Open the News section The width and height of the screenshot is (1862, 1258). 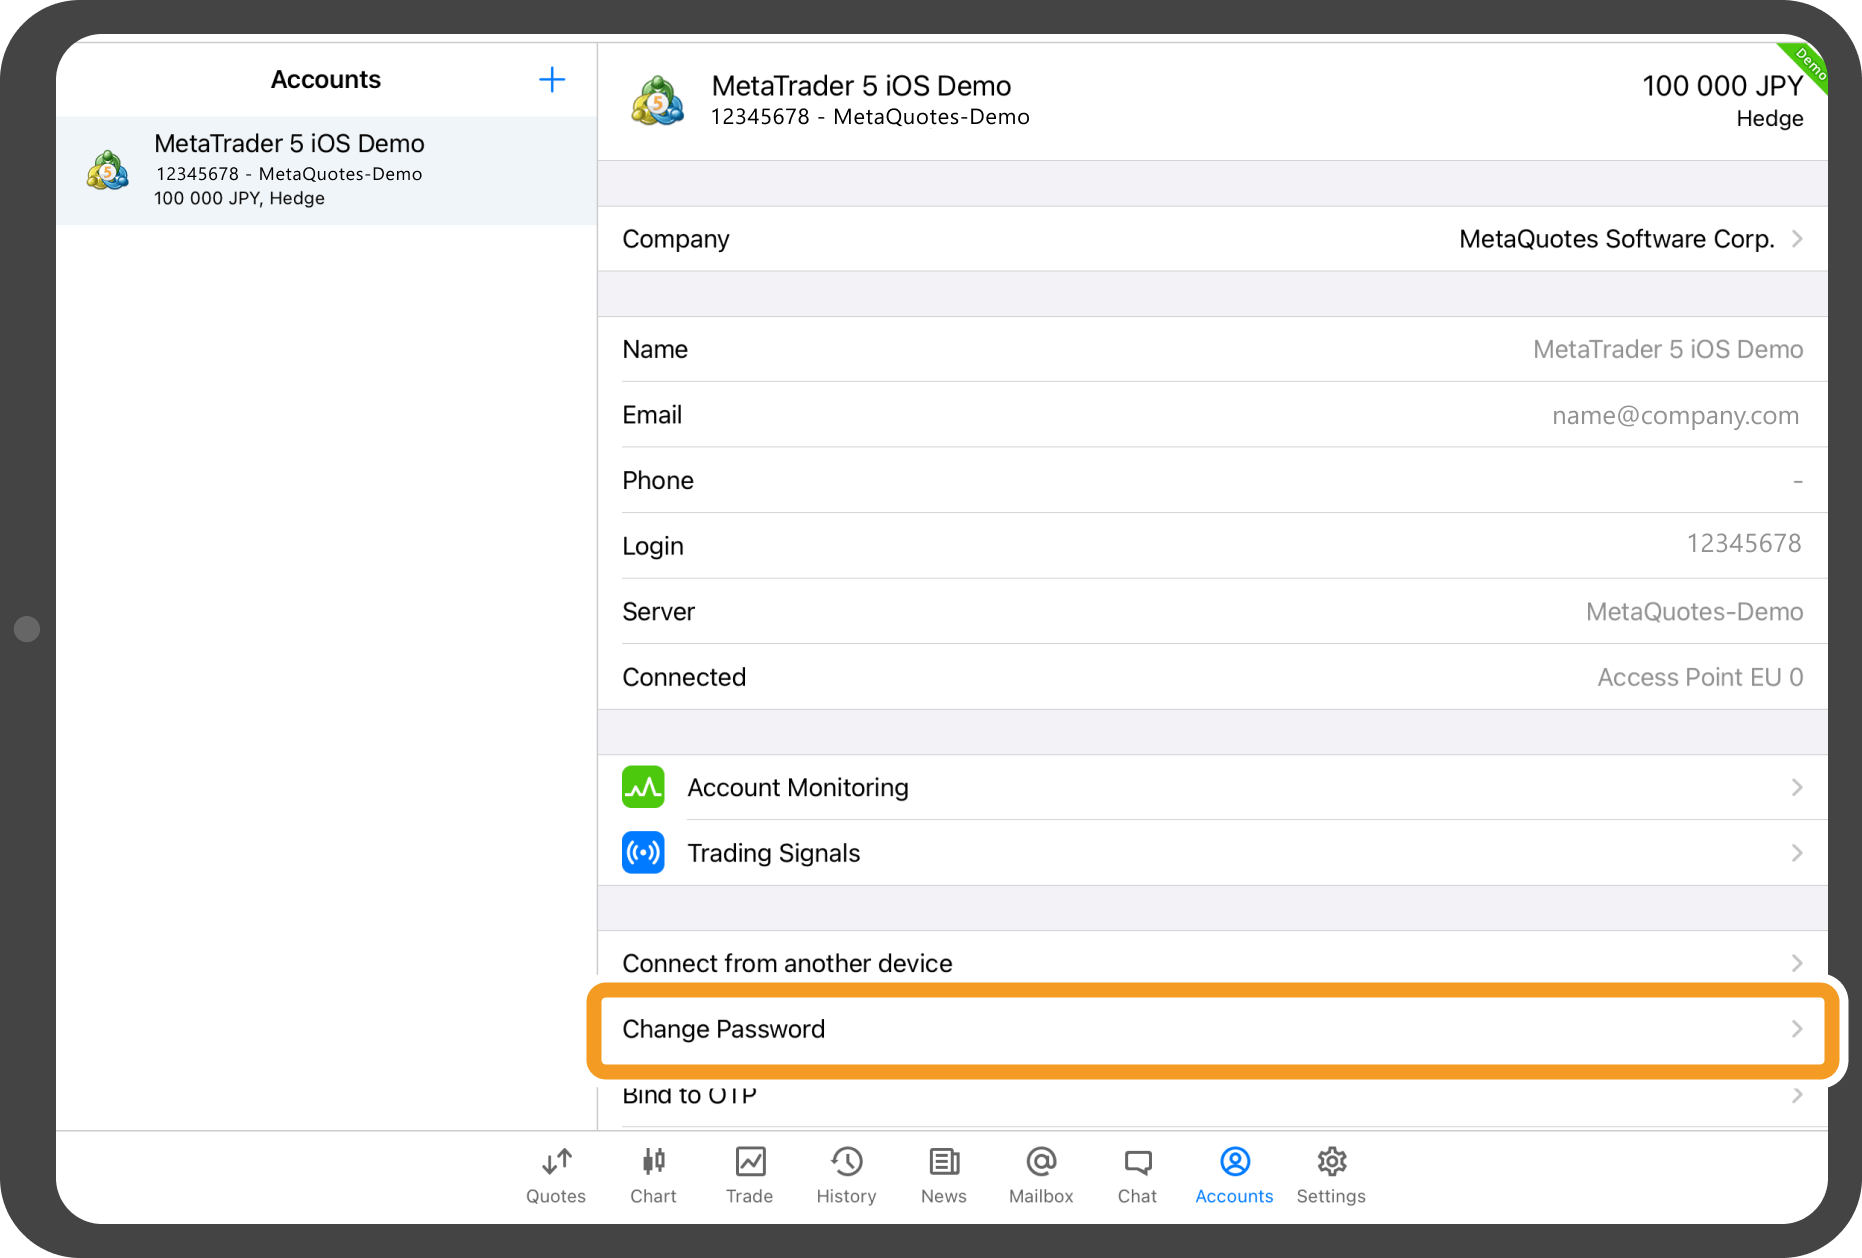pyautogui.click(x=943, y=1175)
